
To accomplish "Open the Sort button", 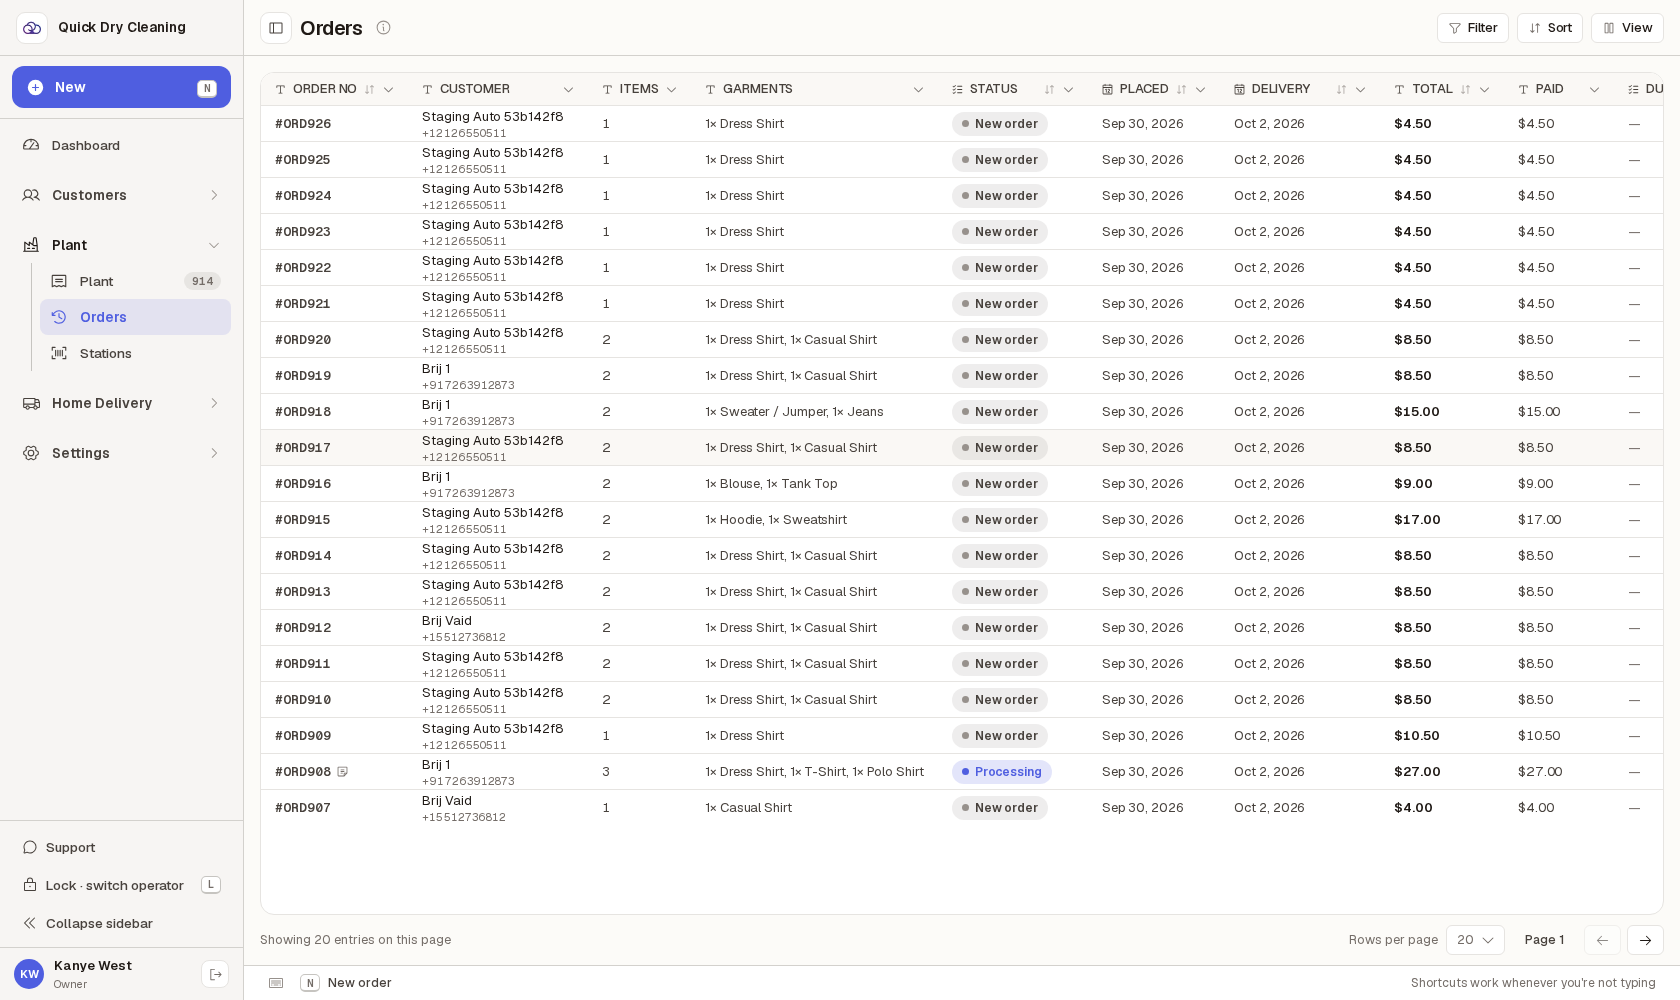I will 1550,28.
